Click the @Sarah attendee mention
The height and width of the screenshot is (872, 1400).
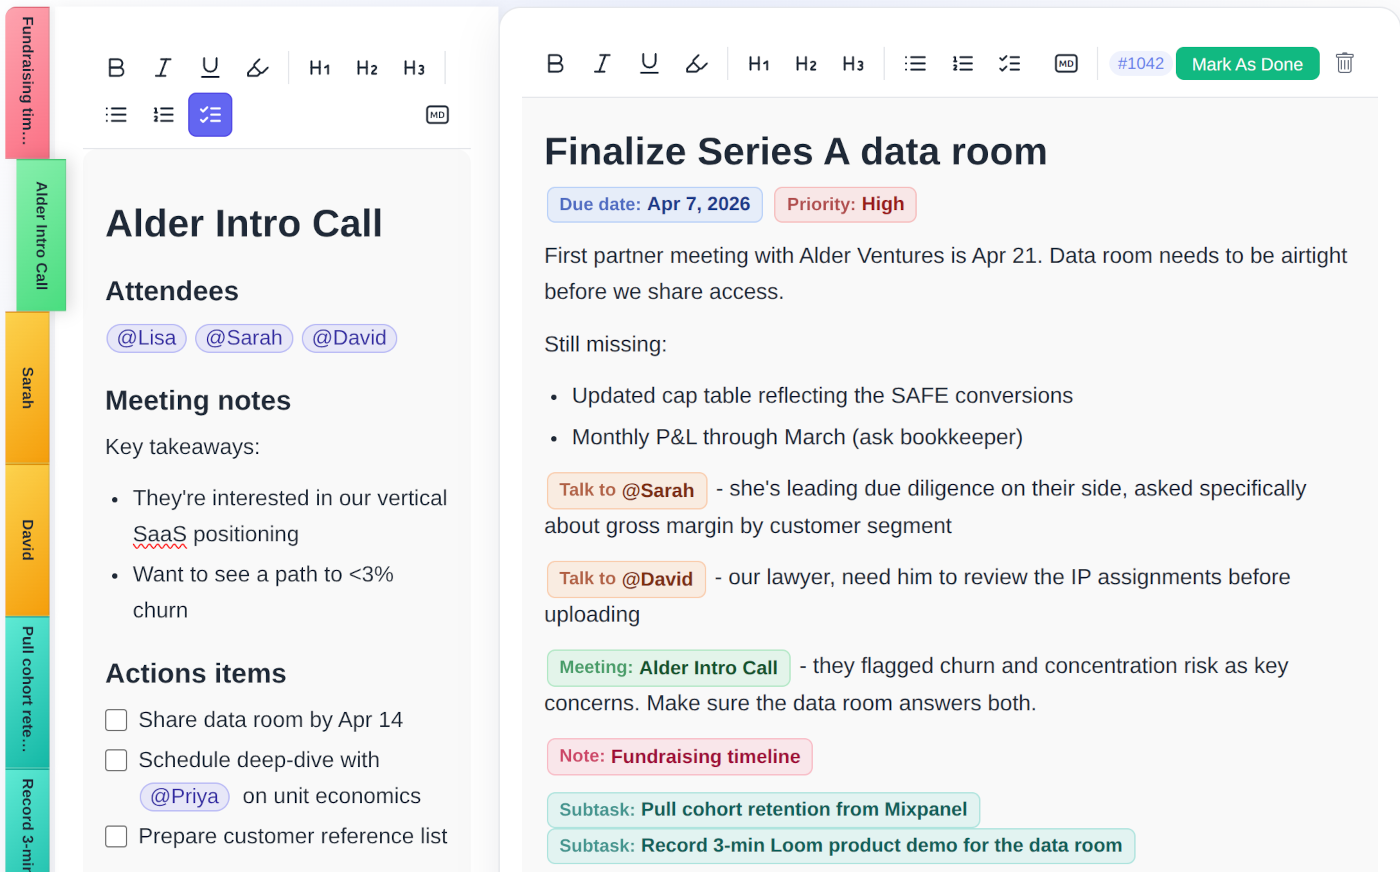[x=244, y=338]
